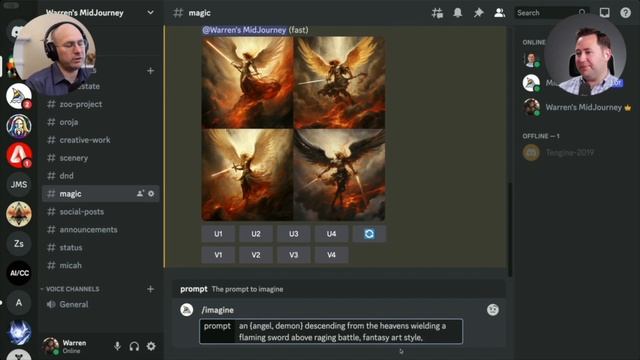Switch to the sailboat server icon
The height and width of the screenshot is (360, 640).
click(x=18, y=96)
